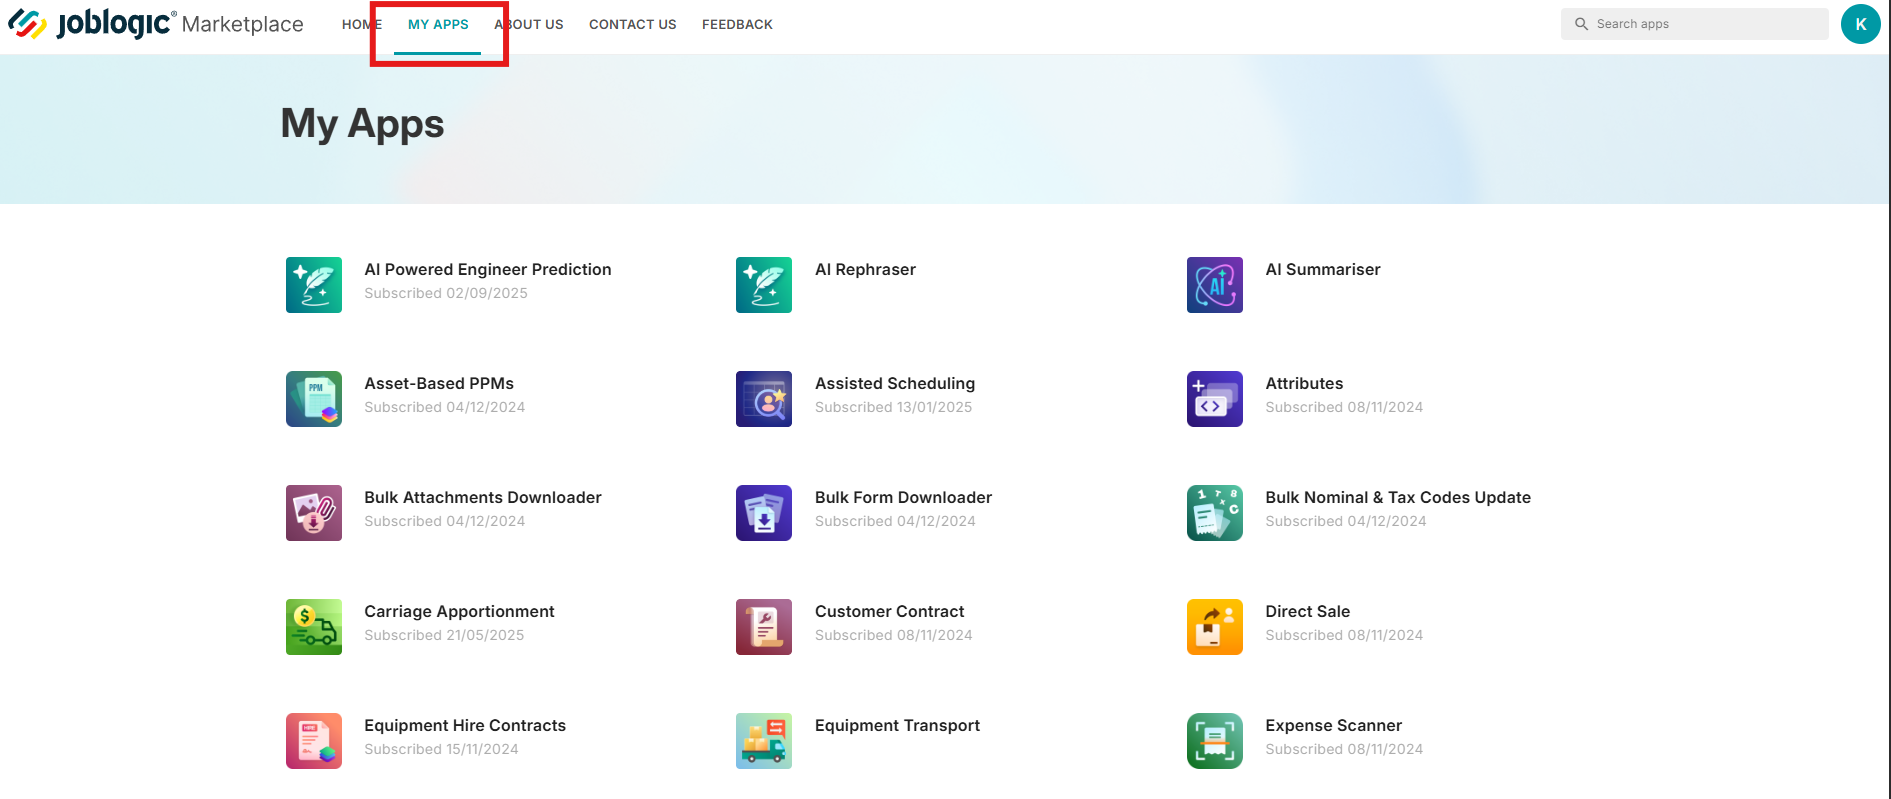Viewport: 1891px width, 799px height.
Task: Navigate to Contact Us
Action: coord(633,24)
